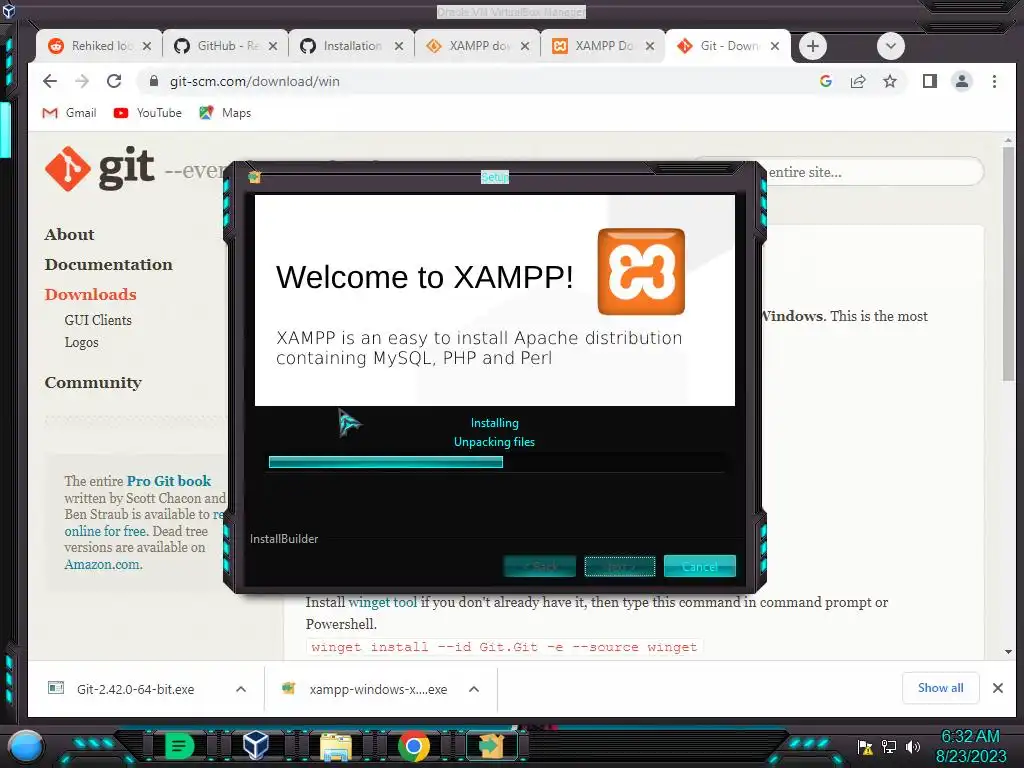Switch to the Installation GitHub tab
Screen dimensions: 1024x768
click(351, 46)
